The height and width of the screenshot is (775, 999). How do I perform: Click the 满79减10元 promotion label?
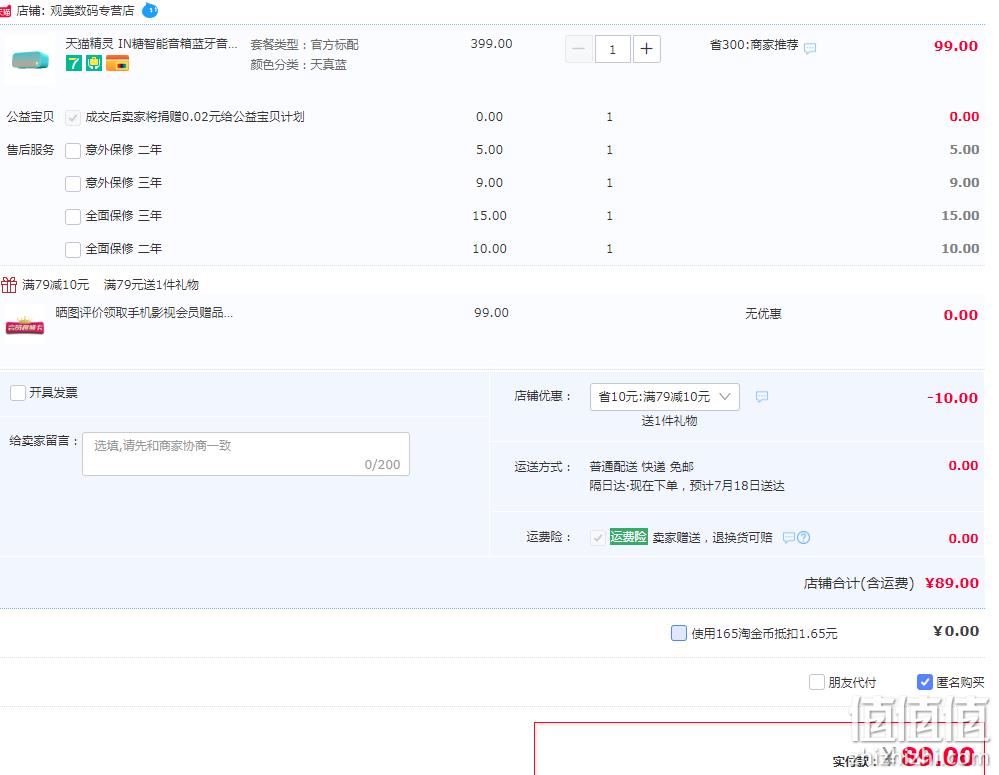pyautogui.click(x=55, y=285)
